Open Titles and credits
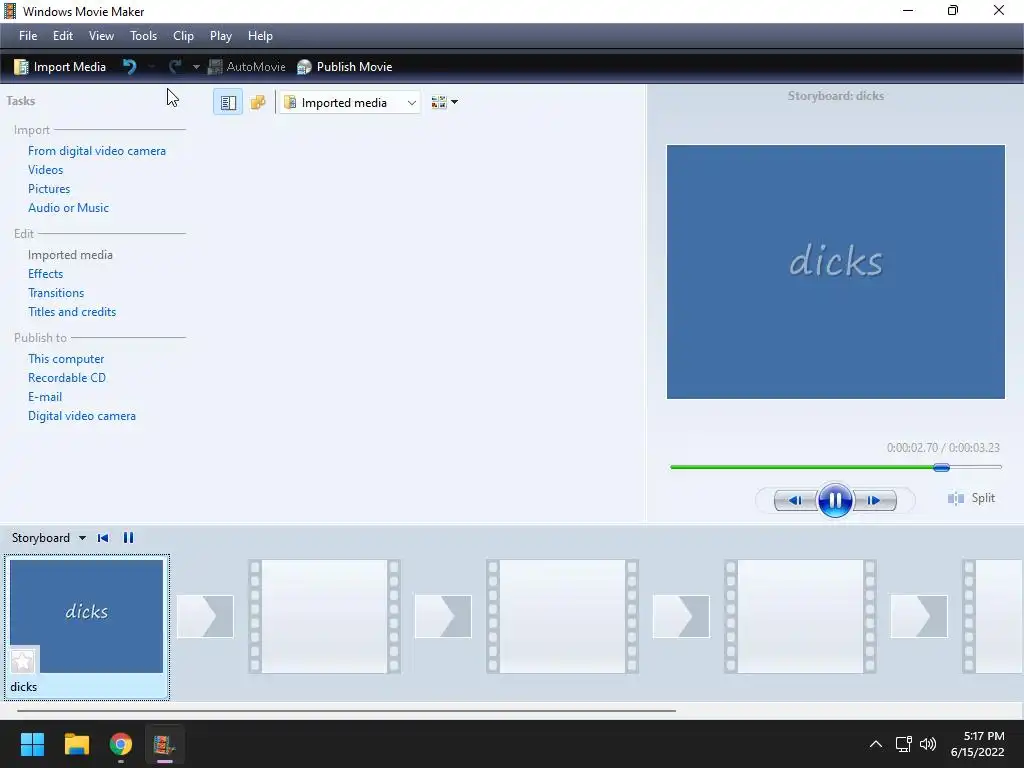 (x=72, y=312)
